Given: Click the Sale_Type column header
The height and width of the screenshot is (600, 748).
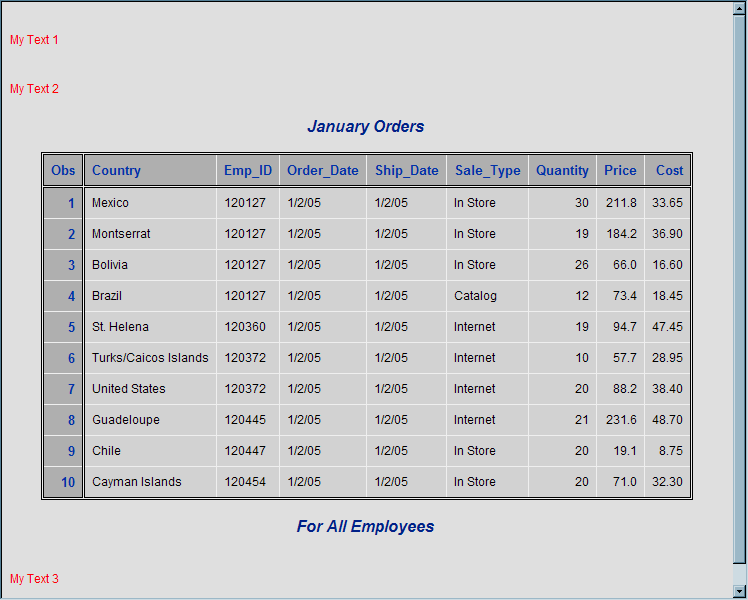Looking at the screenshot, I should tap(487, 171).
